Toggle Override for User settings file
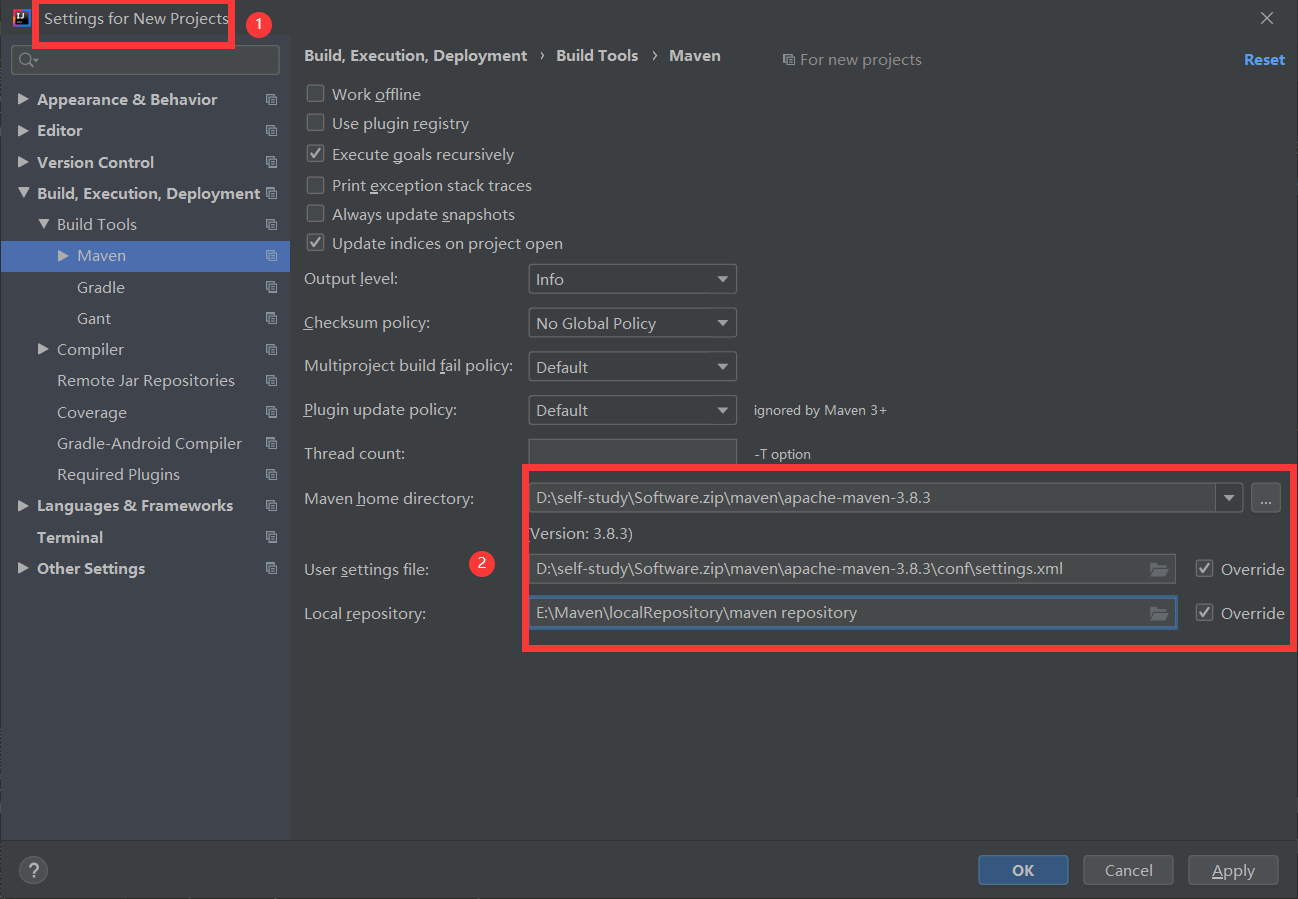 tap(1204, 569)
